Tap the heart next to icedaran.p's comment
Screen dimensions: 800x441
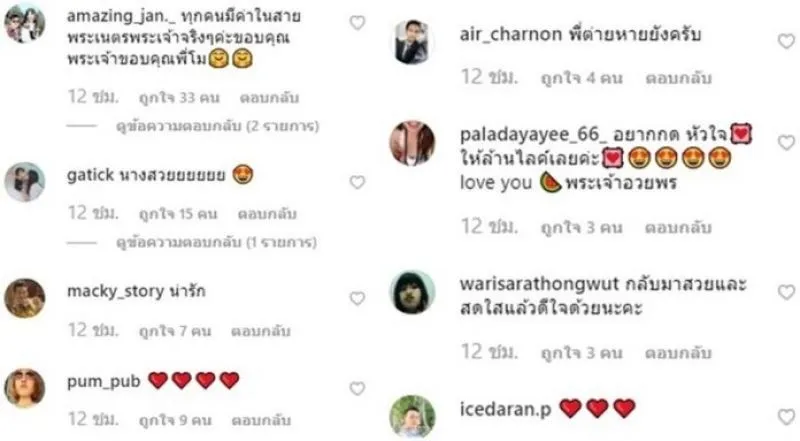[786, 417]
